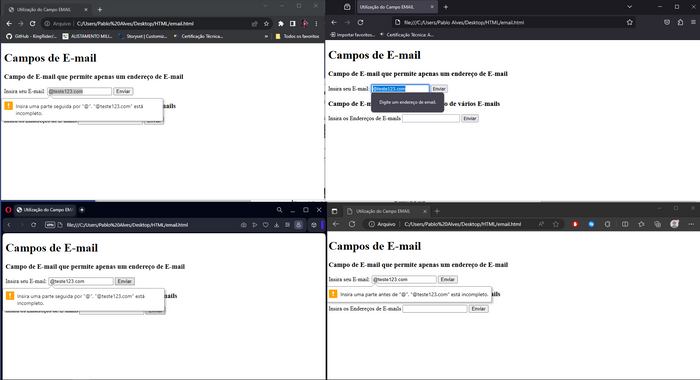
Task: Toggle the Opera VPN badge
Action: coord(50,225)
